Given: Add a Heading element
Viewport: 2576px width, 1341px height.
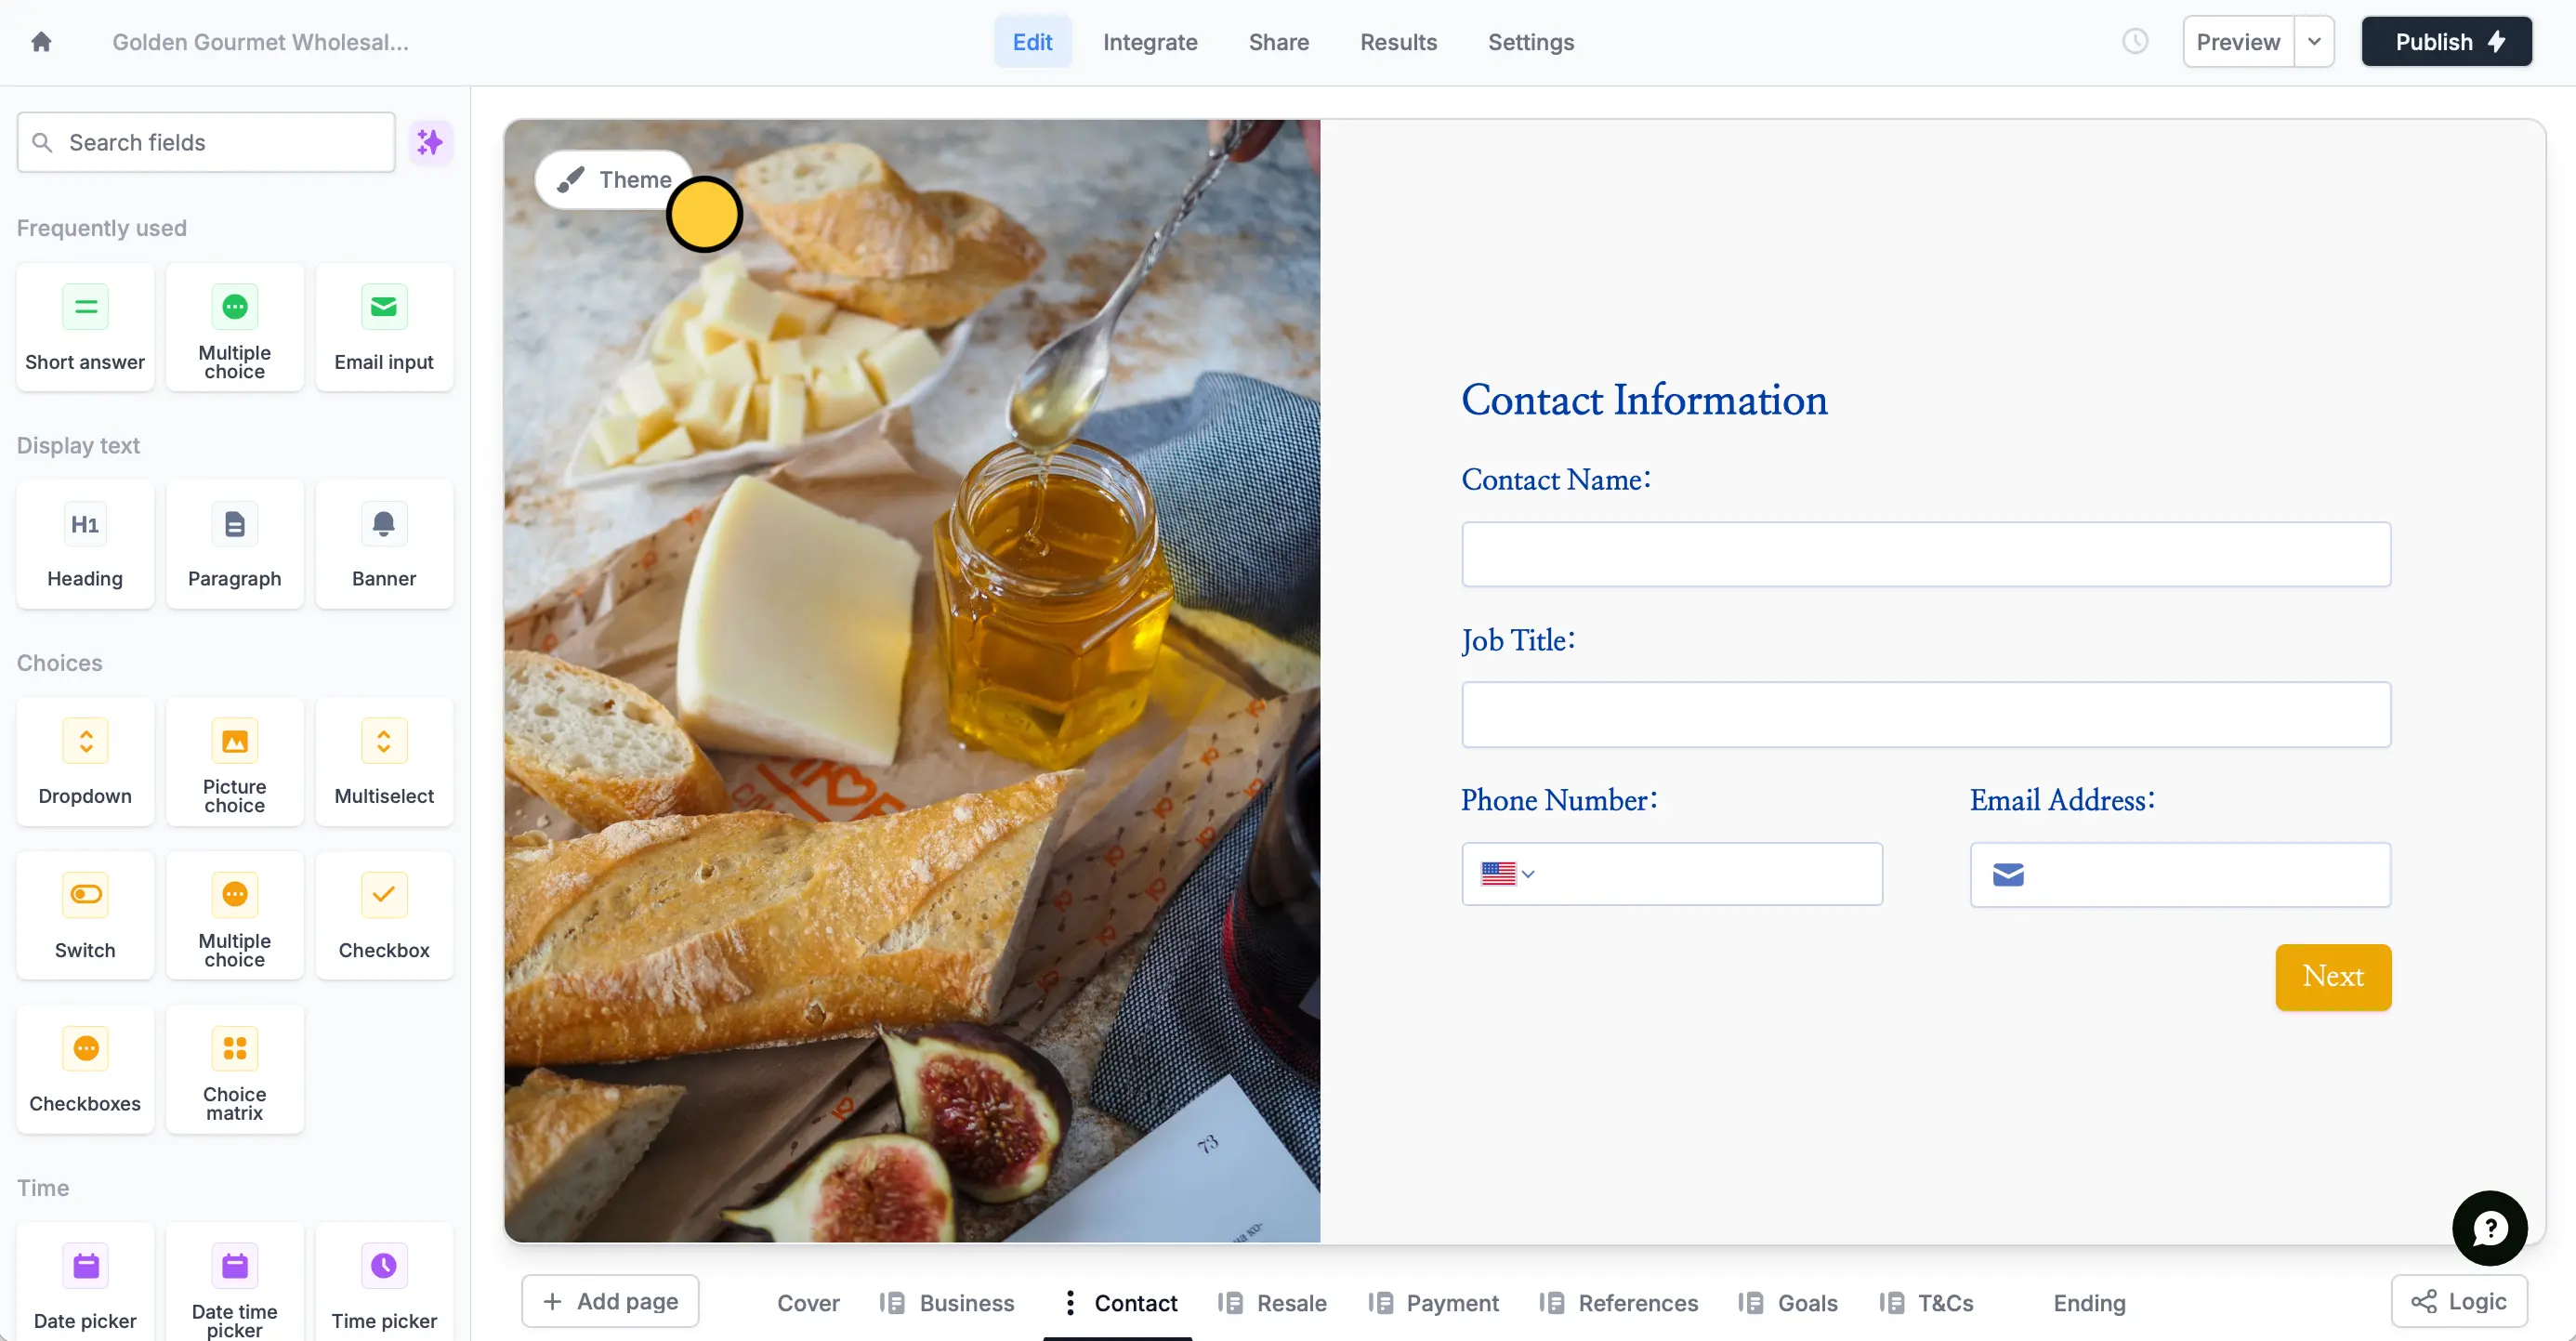Looking at the screenshot, I should (84, 545).
